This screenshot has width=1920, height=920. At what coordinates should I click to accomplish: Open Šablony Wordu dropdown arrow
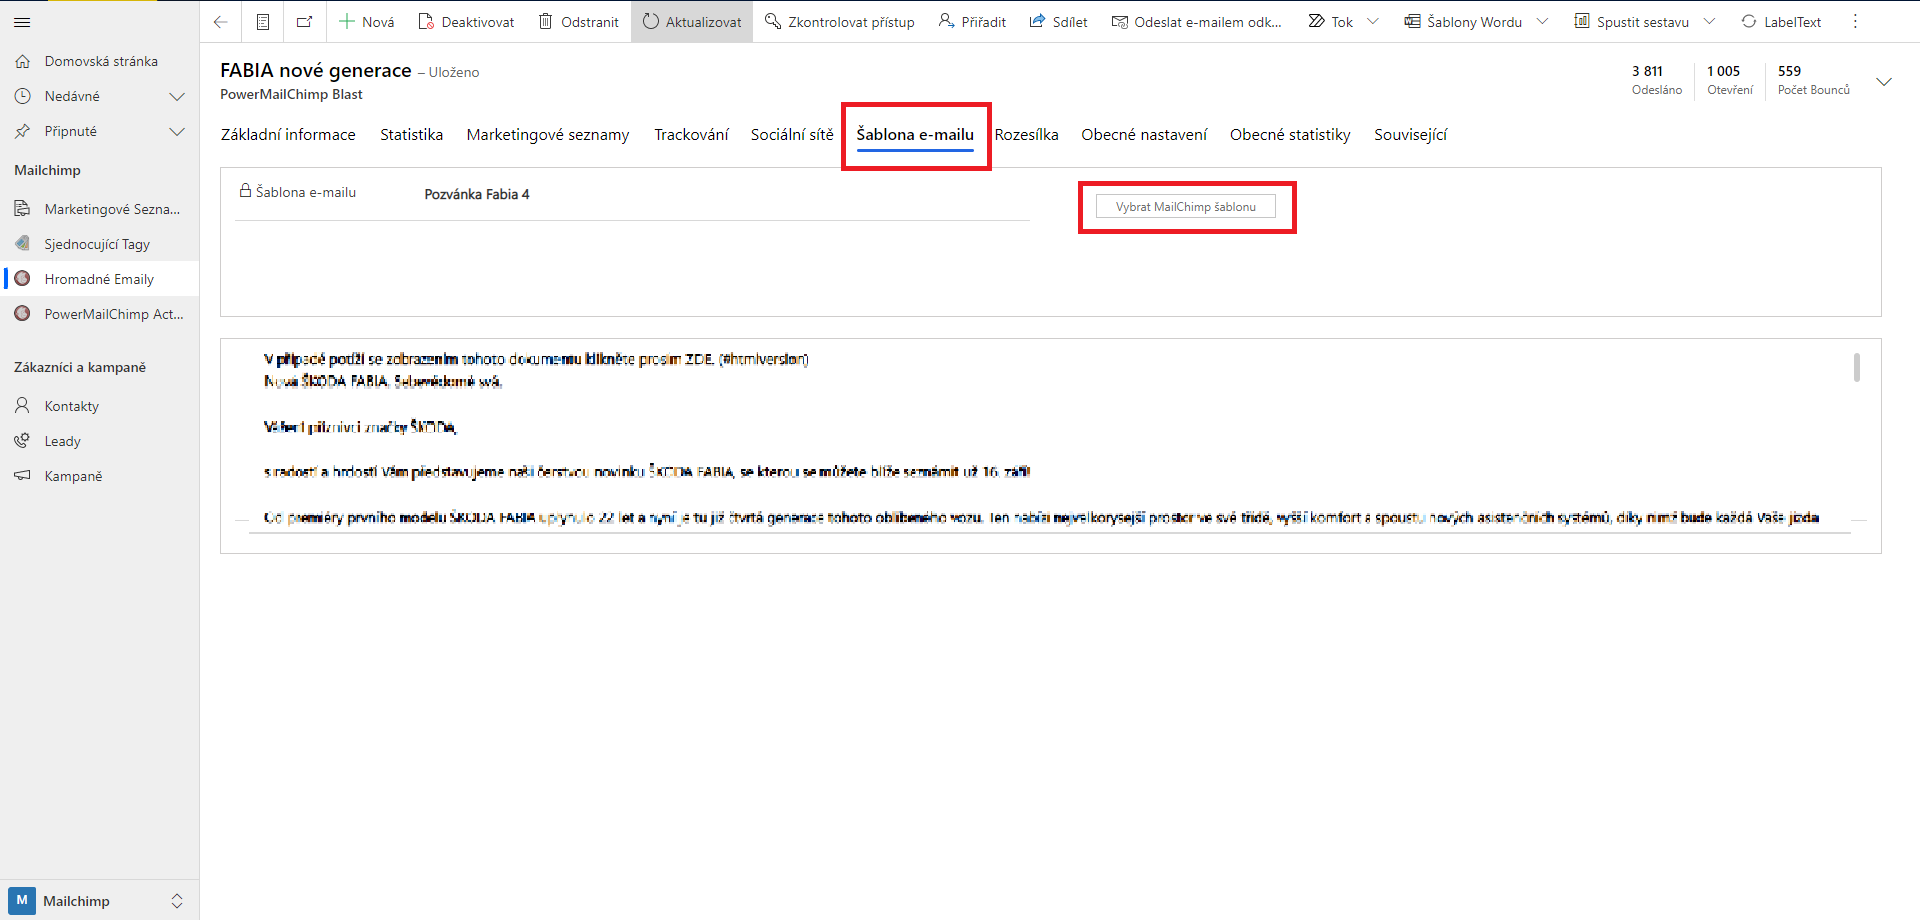(x=1542, y=22)
